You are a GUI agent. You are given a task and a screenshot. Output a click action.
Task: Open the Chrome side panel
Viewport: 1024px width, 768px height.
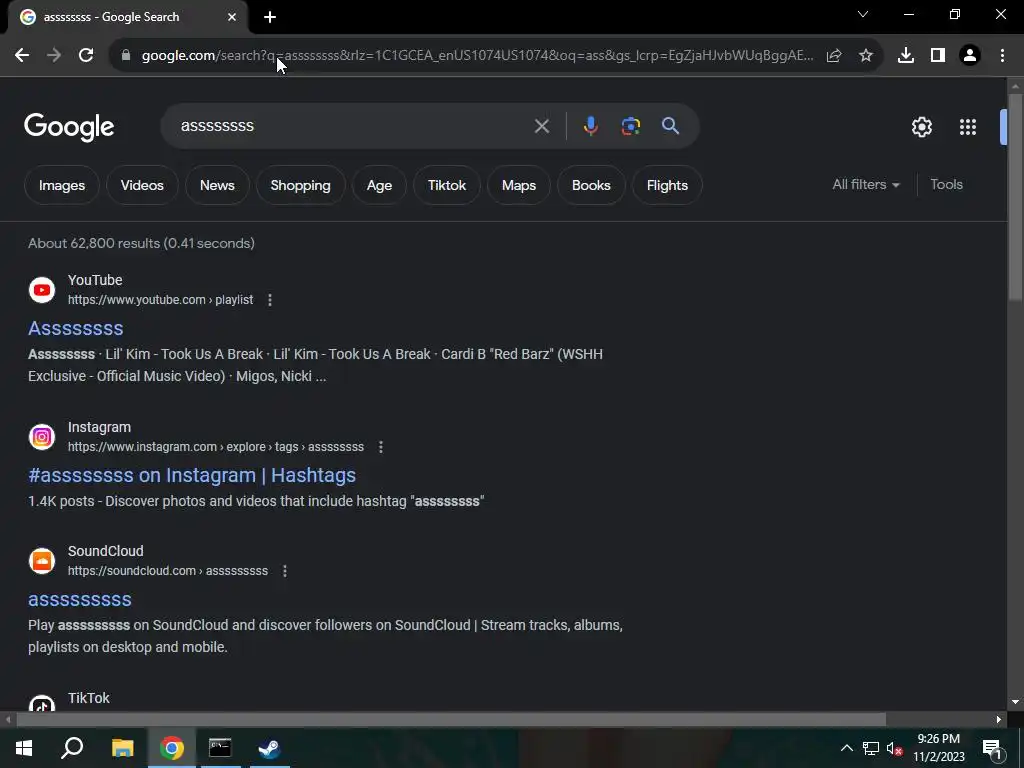tap(938, 56)
